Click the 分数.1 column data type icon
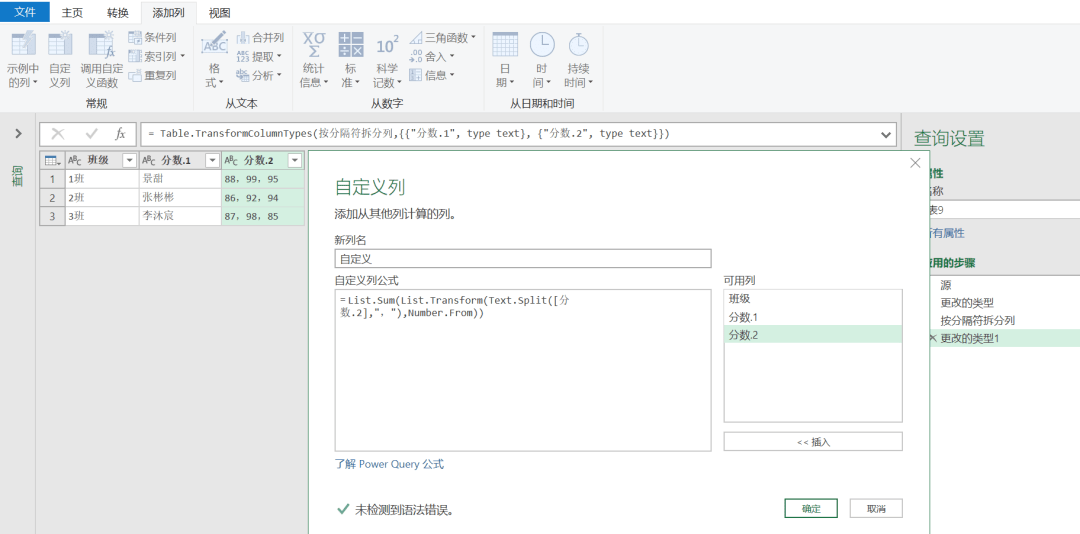 coord(149,161)
